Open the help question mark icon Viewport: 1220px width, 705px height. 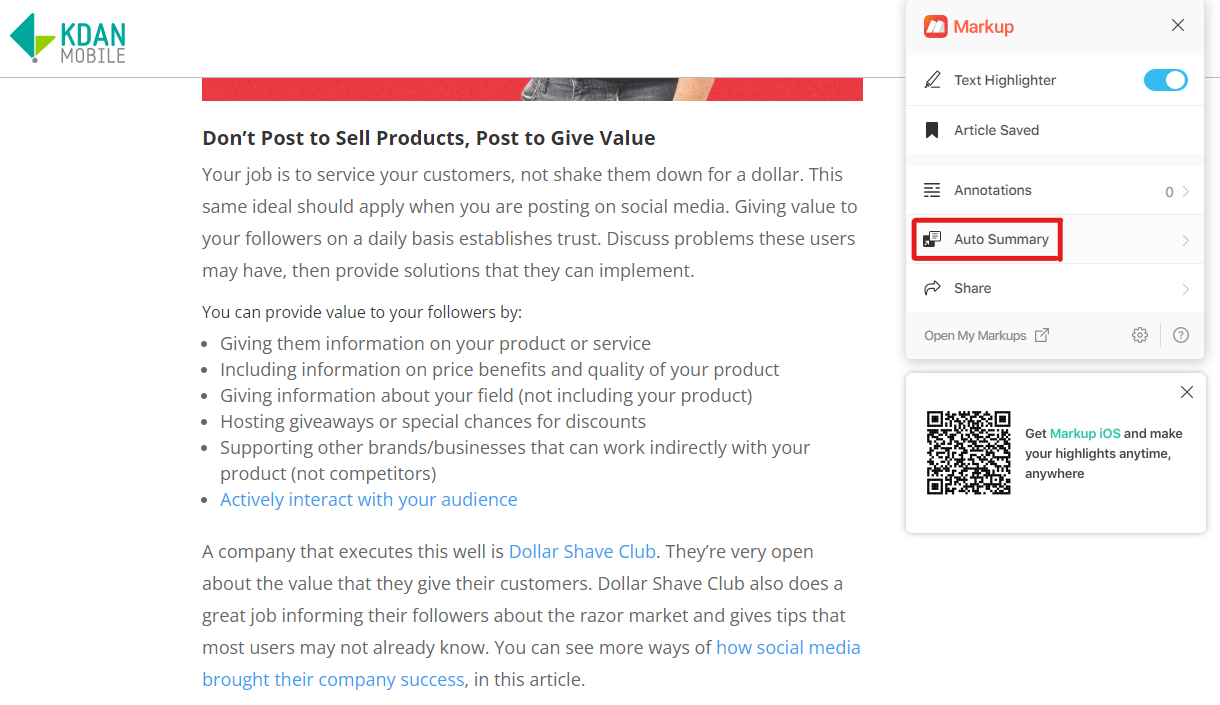pos(1181,335)
